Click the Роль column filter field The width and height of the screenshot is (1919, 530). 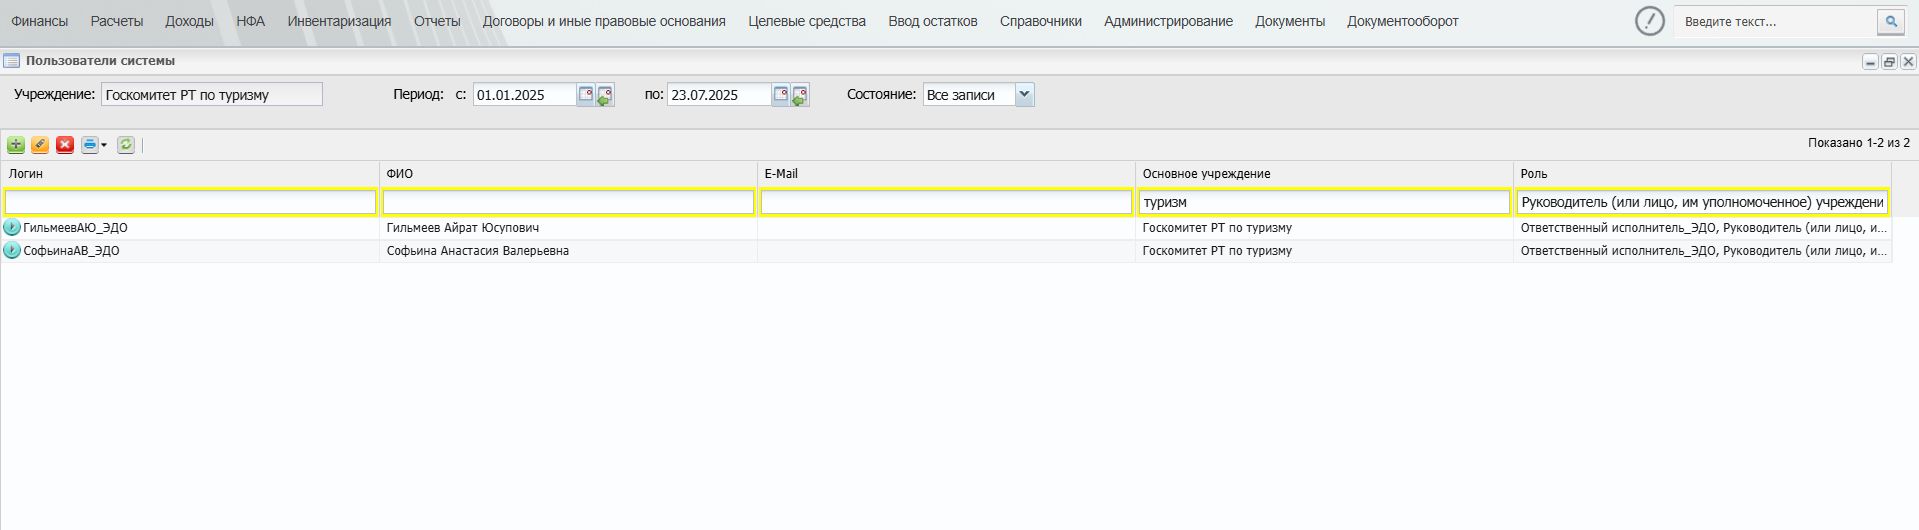(x=1702, y=202)
